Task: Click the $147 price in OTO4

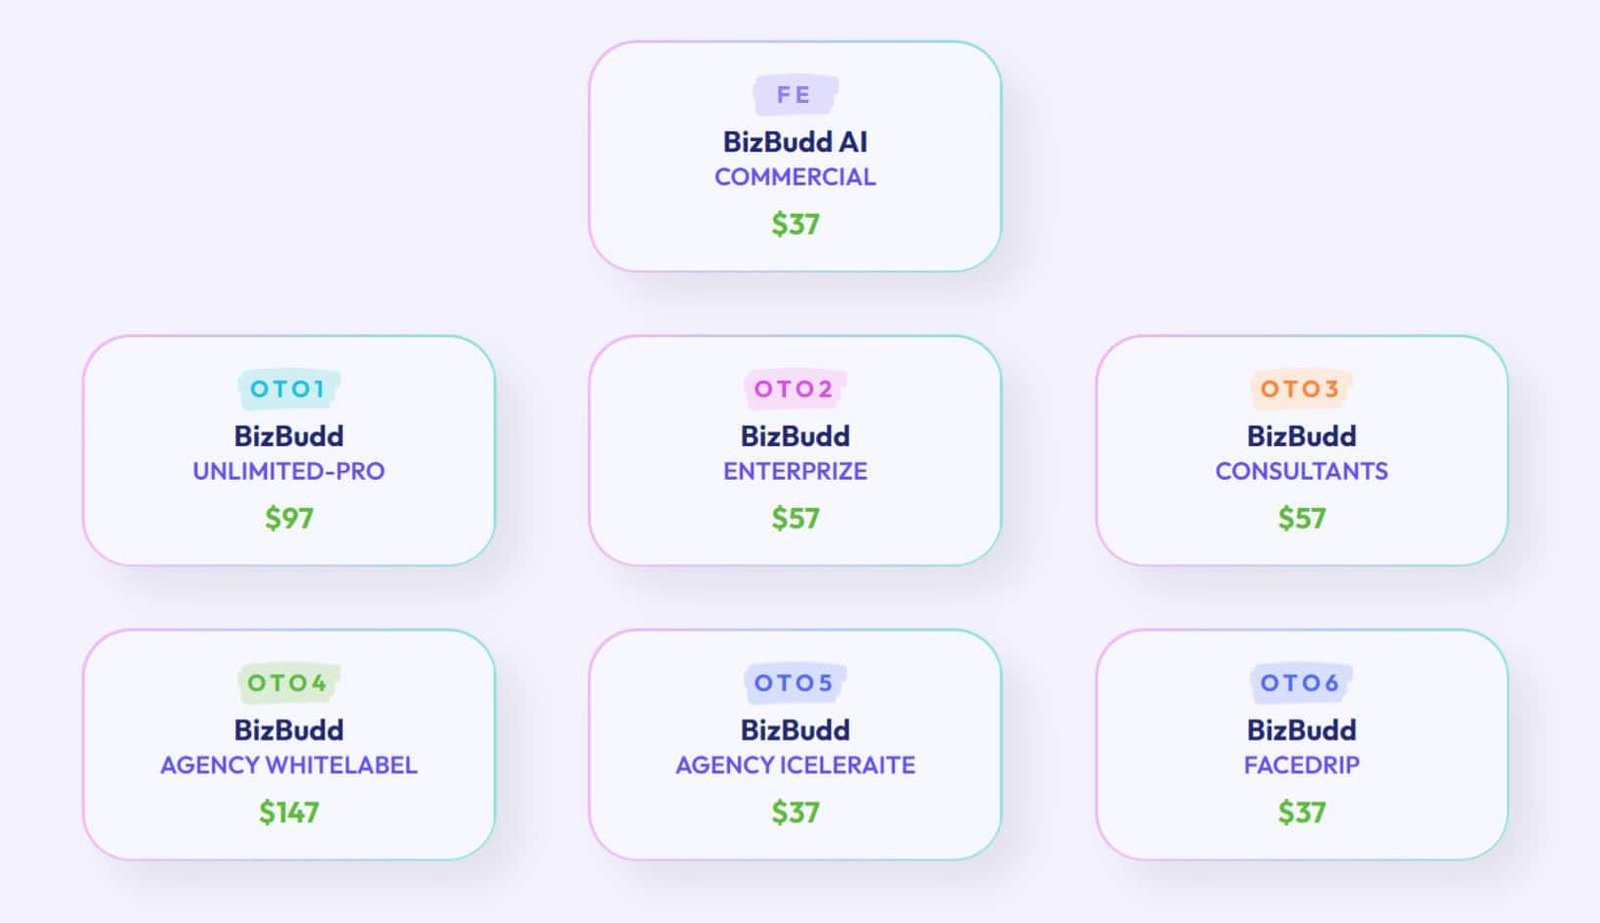Action: click(x=289, y=812)
